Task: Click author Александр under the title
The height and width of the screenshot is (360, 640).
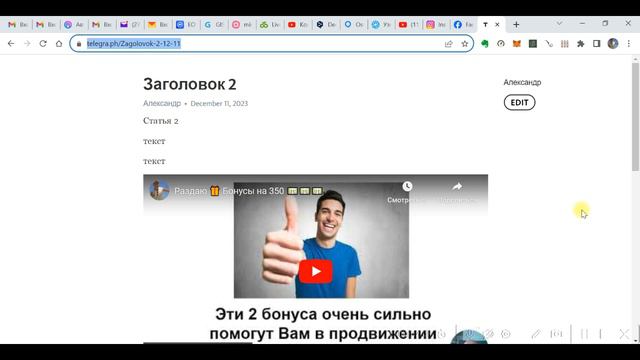Action: pyautogui.click(x=162, y=103)
